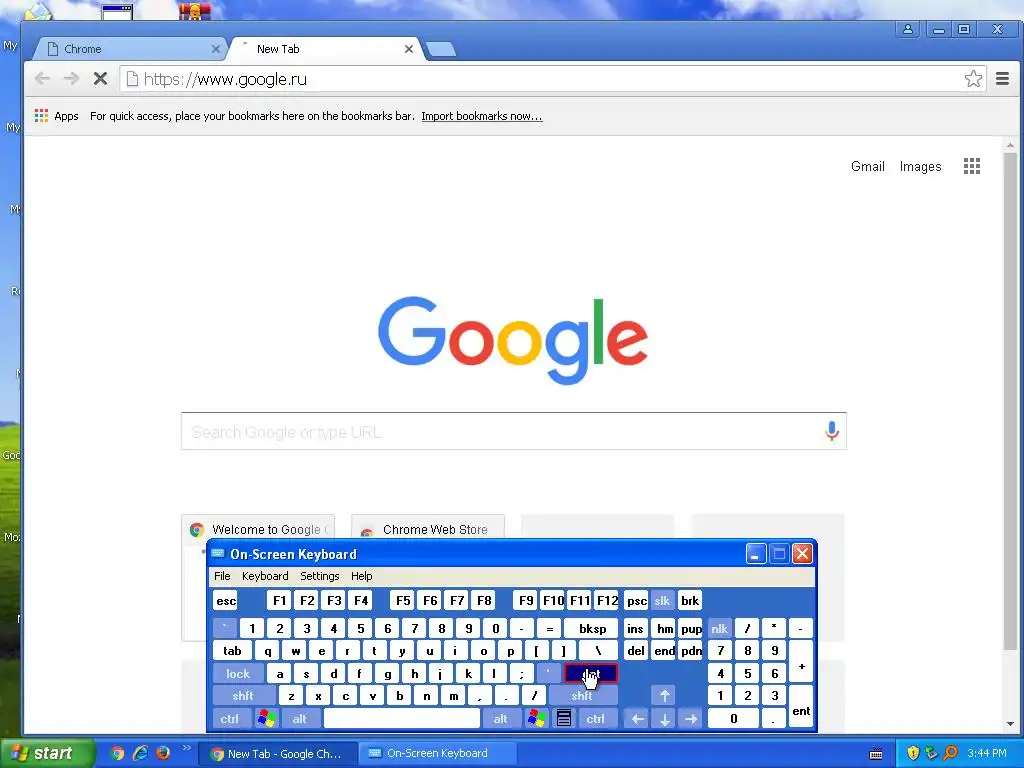Open Keyboard menu in On-Screen Keyboard
Image resolution: width=1024 pixels, height=768 pixels.
(x=265, y=576)
